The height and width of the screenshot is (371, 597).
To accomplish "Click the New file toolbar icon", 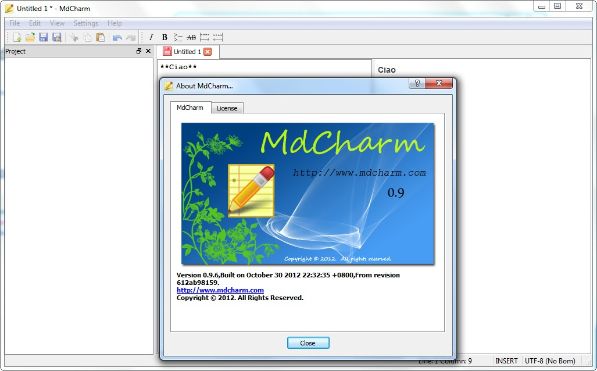I will click(17, 37).
